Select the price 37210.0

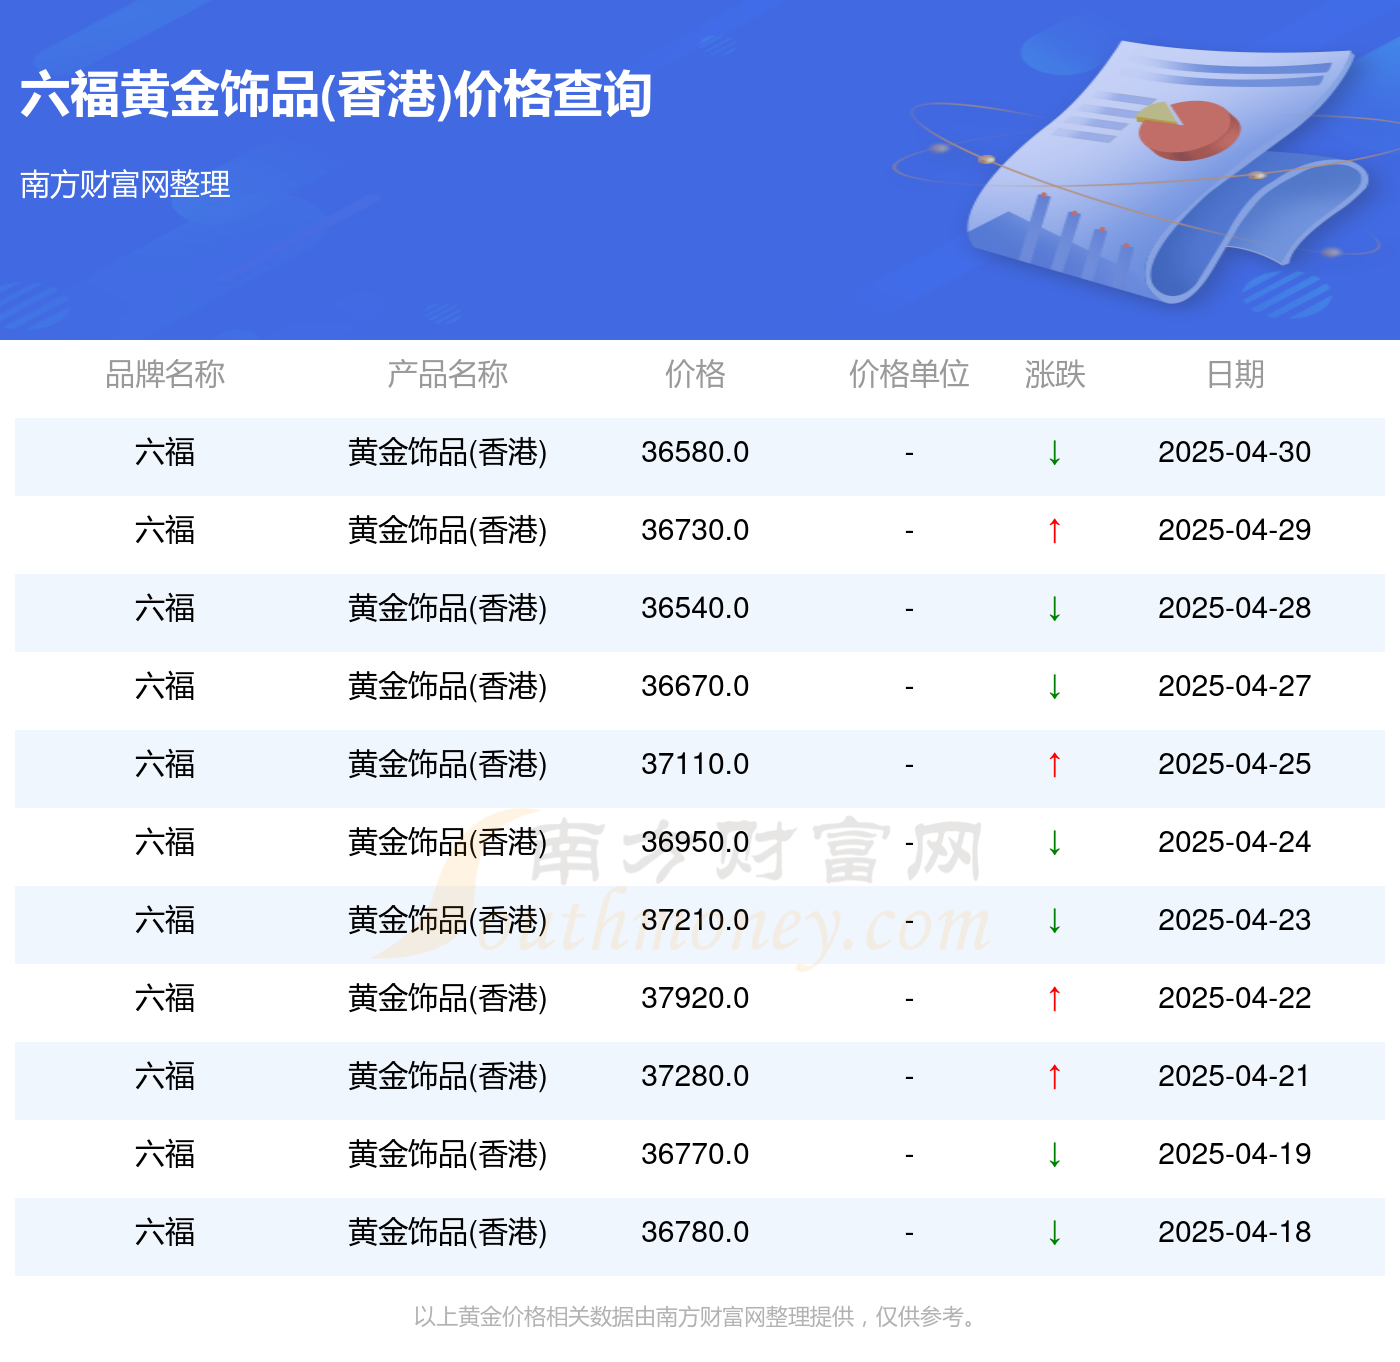[695, 920]
